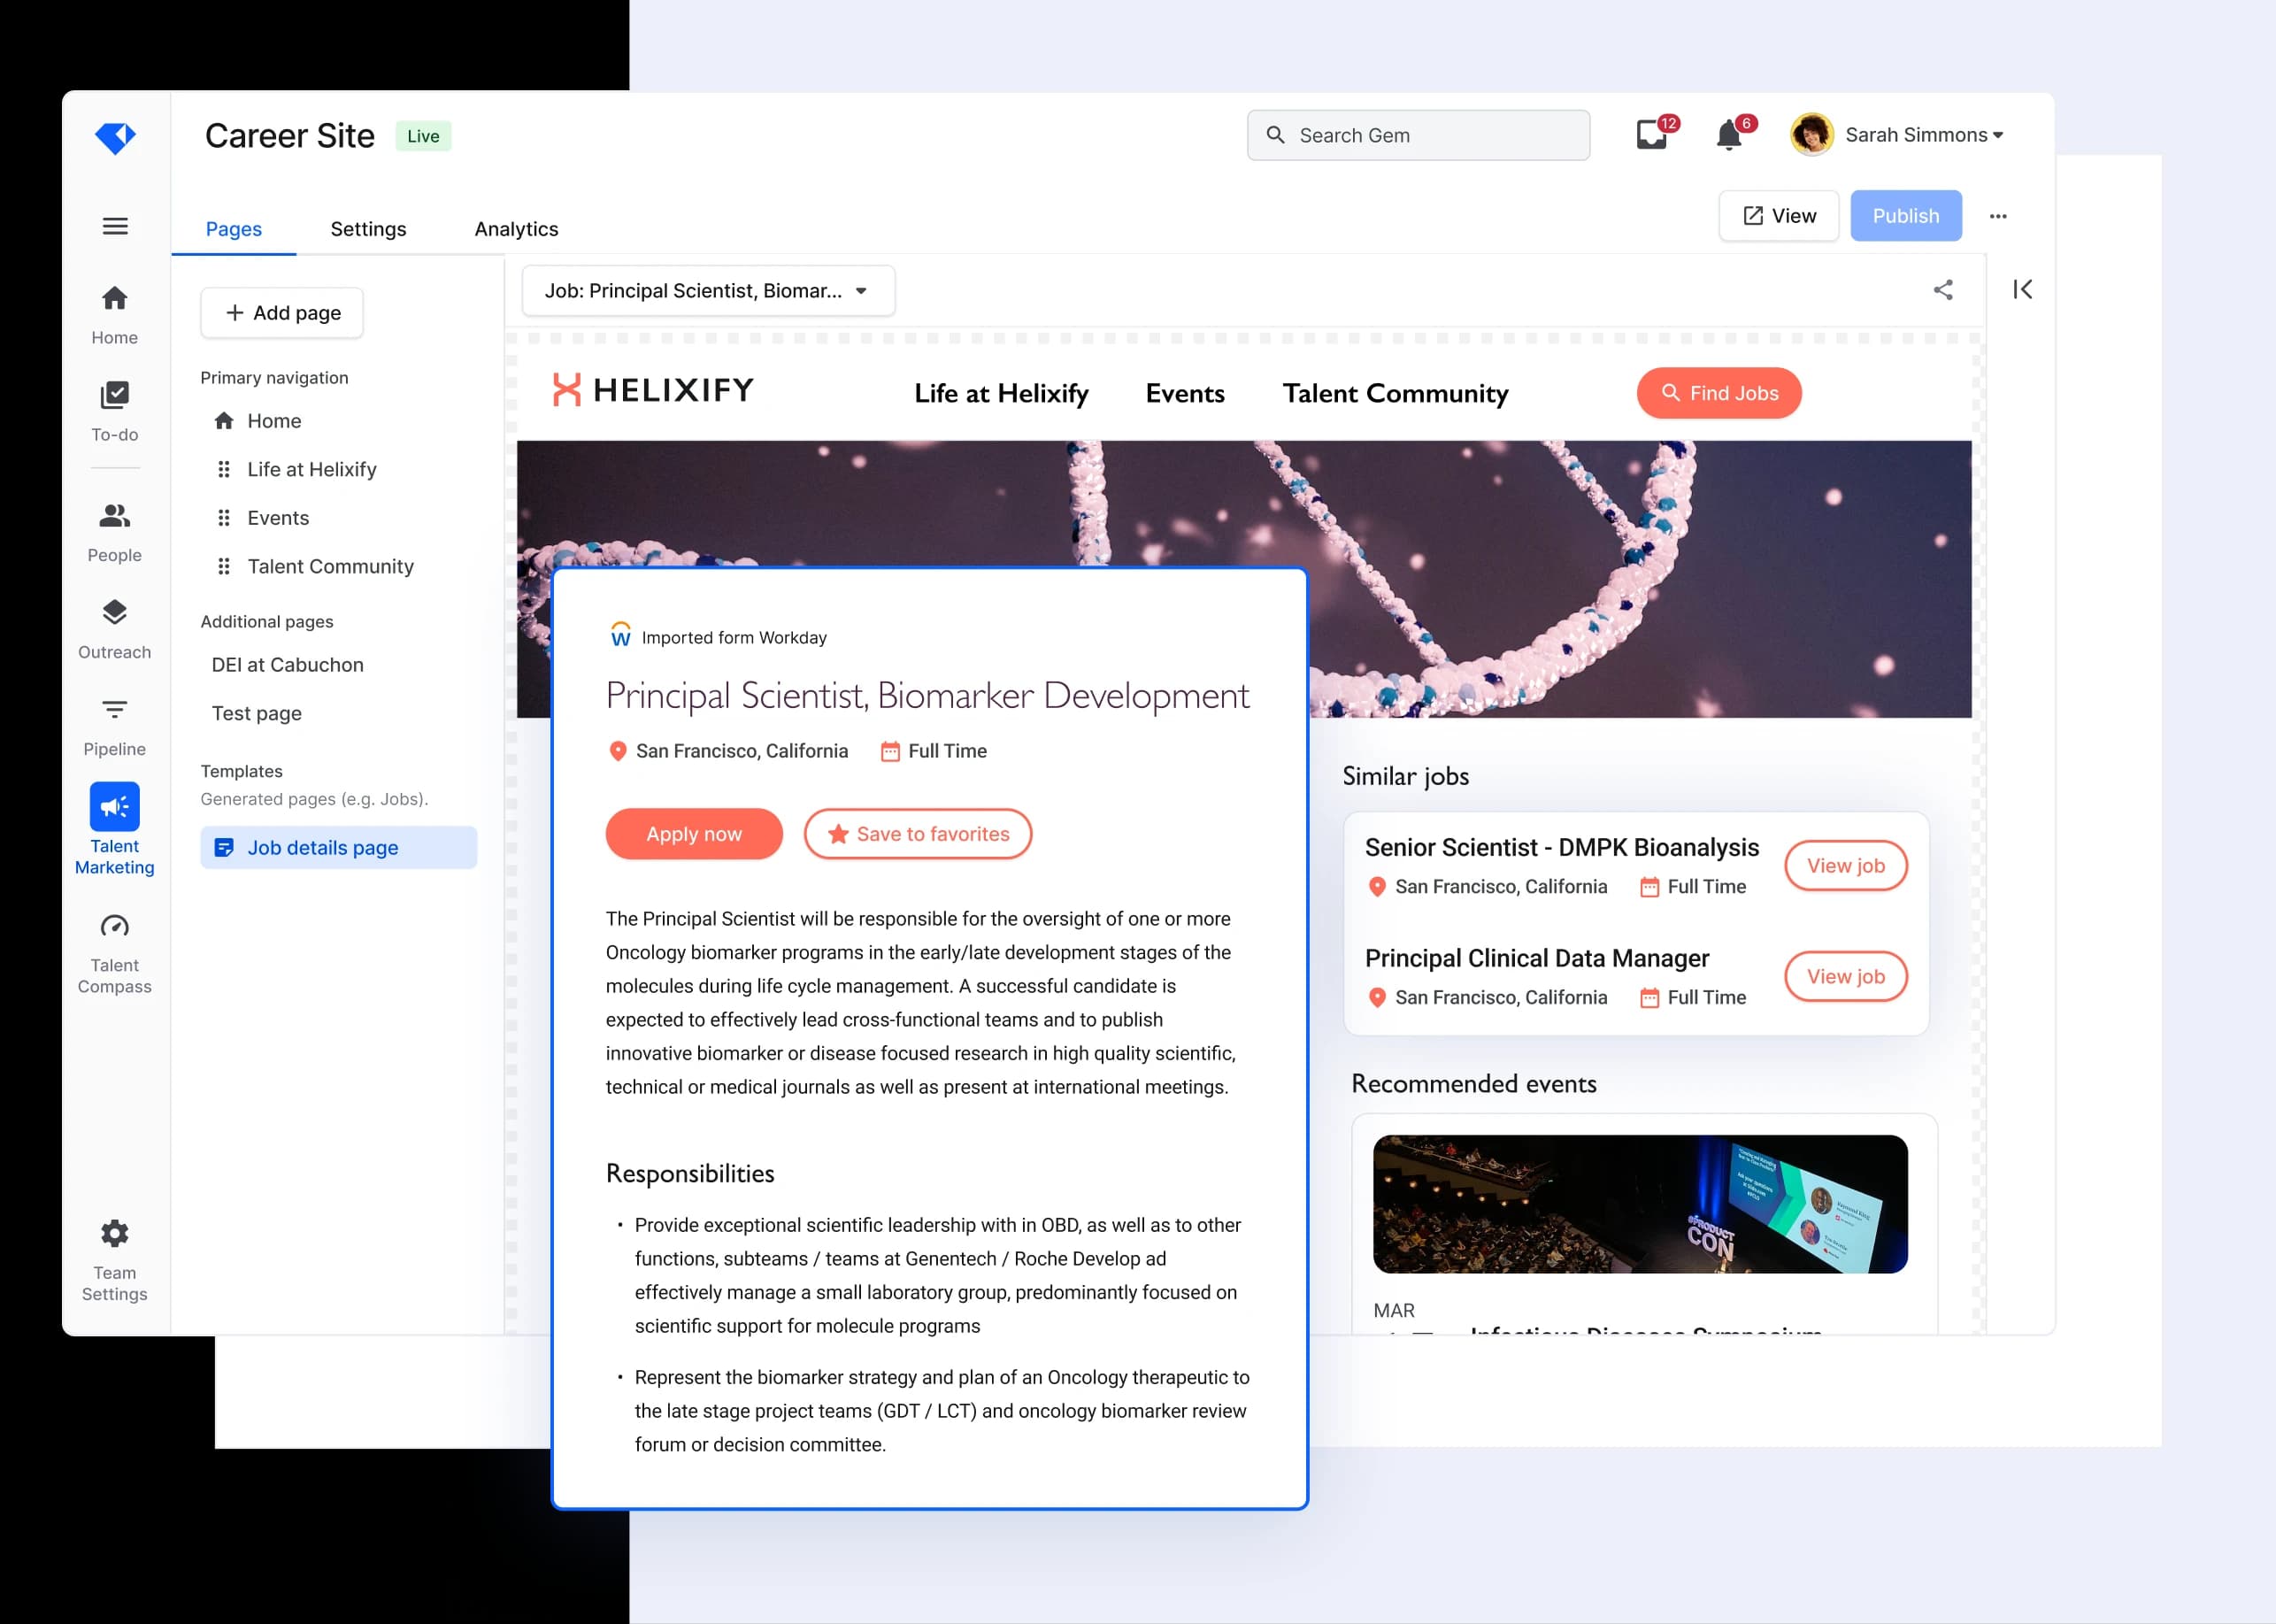
Task: Switch to the Settings tab
Action: 368,229
